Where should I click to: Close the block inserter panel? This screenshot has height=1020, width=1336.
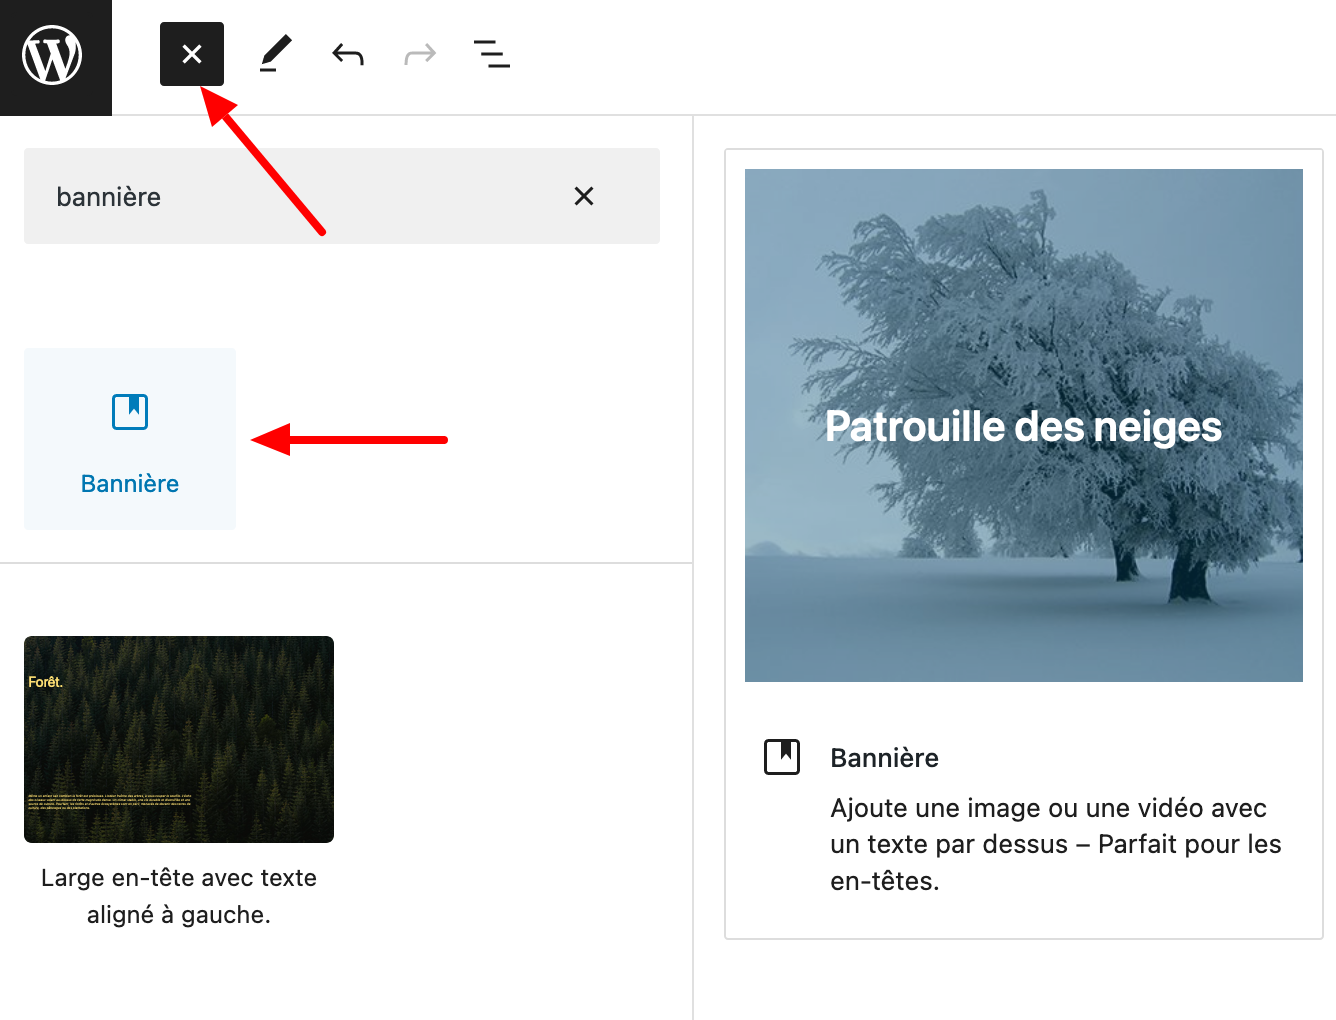pos(192,54)
